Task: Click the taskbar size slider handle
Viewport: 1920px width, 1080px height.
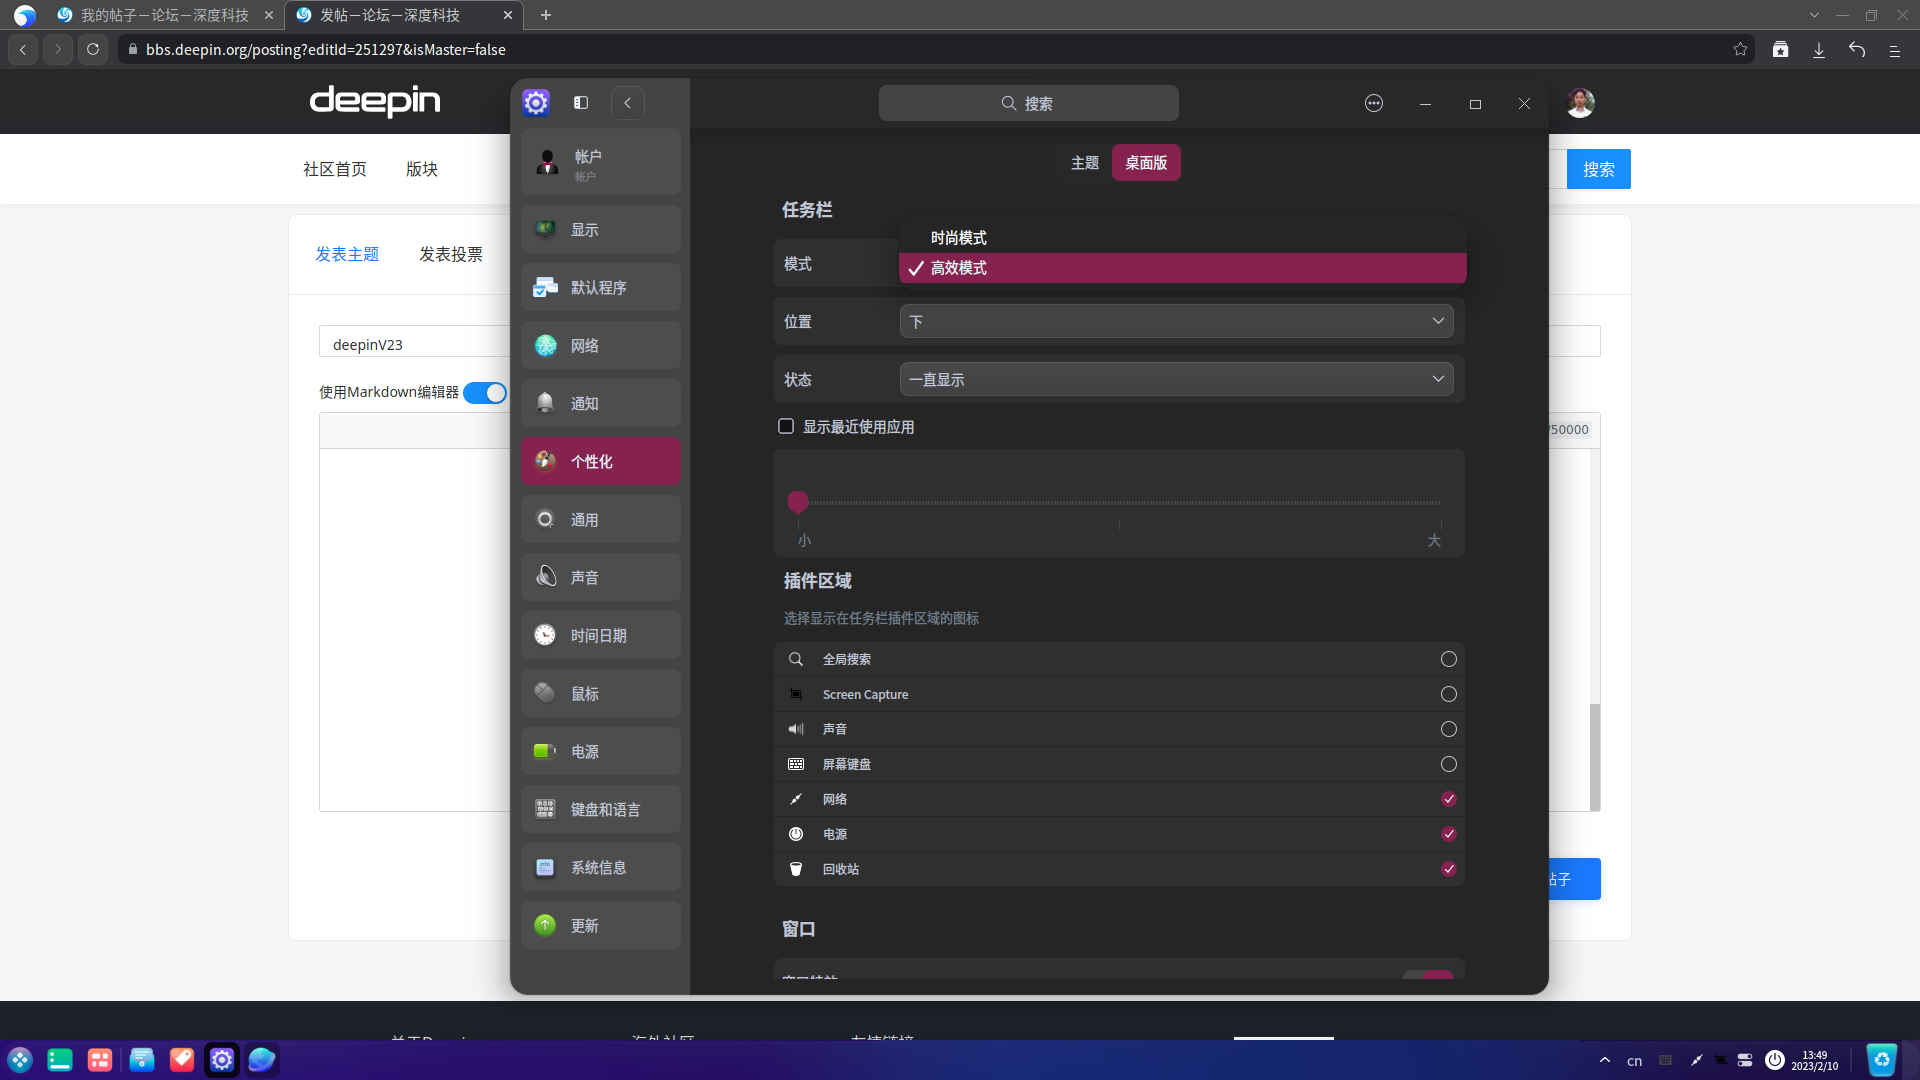Action: coord(797,501)
